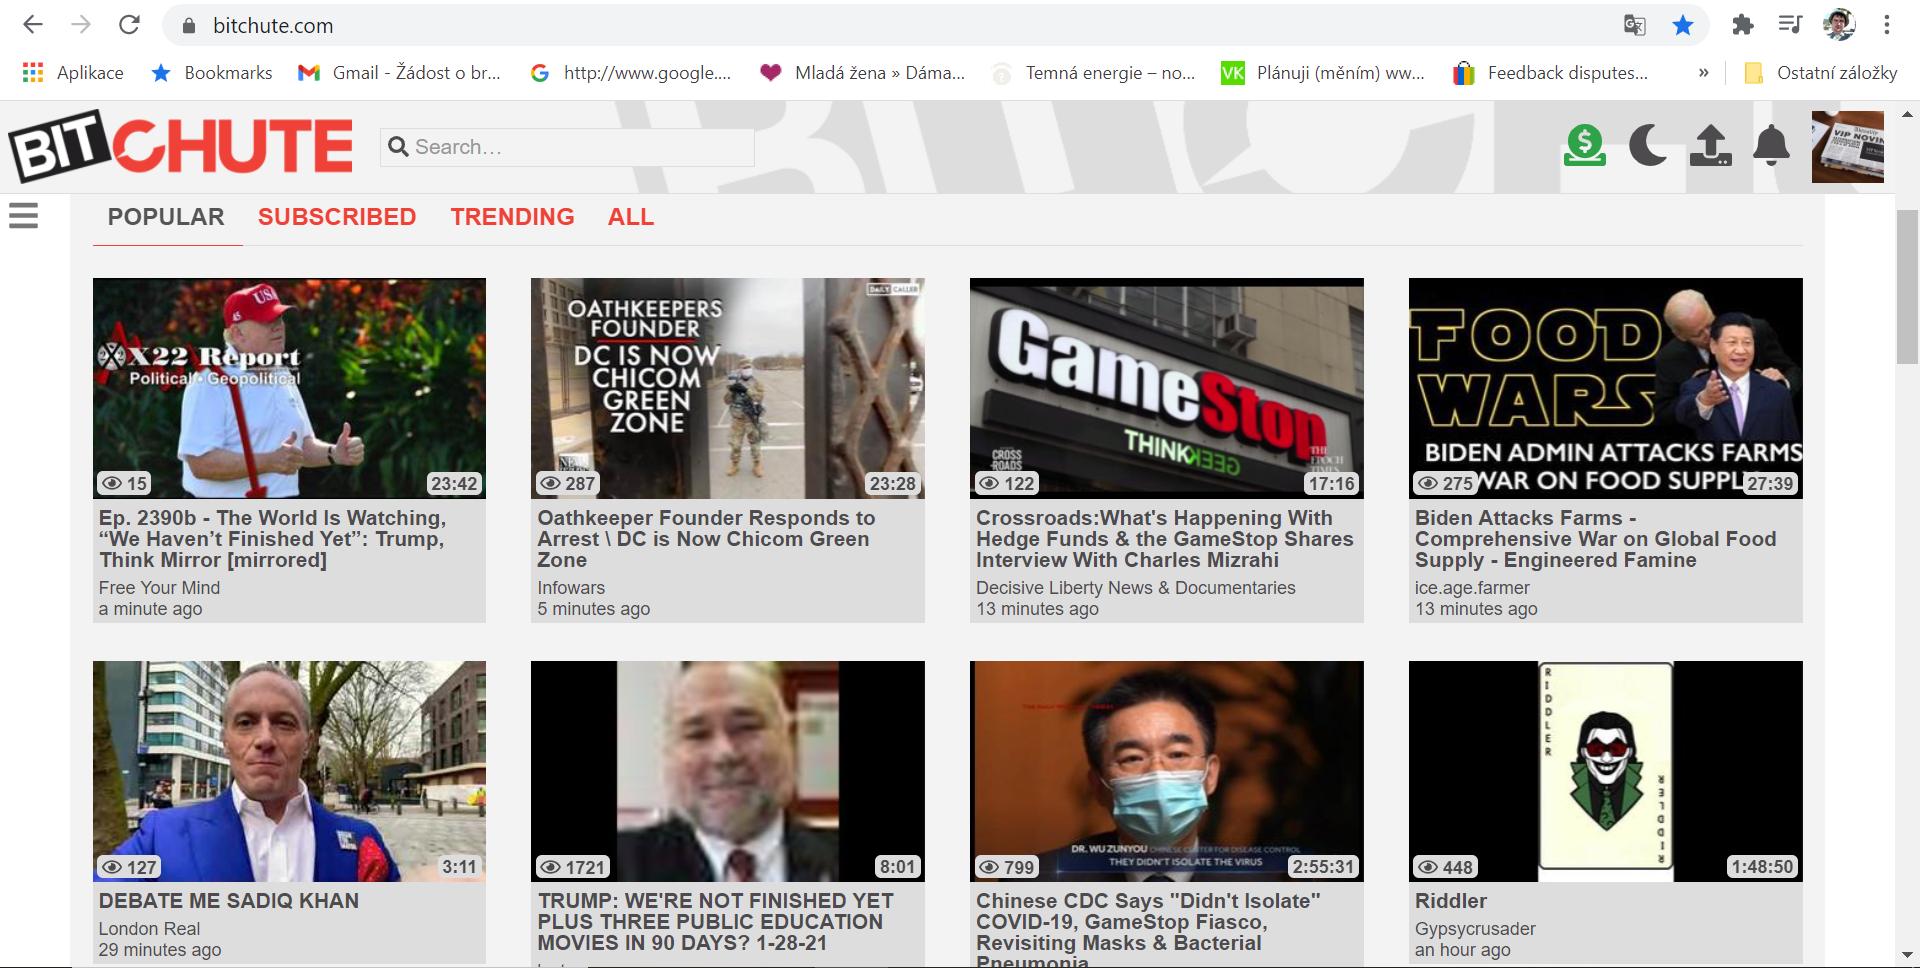1920x968 pixels.
Task: Toggle night mode with the moon icon
Action: point(1648,146)
